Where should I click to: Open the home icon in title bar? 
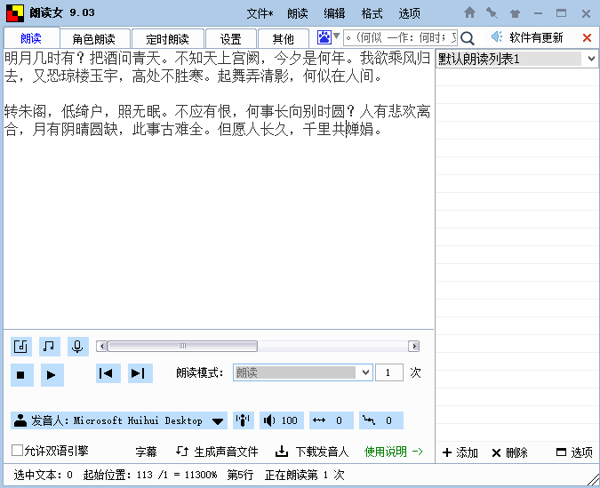[470, 13]
